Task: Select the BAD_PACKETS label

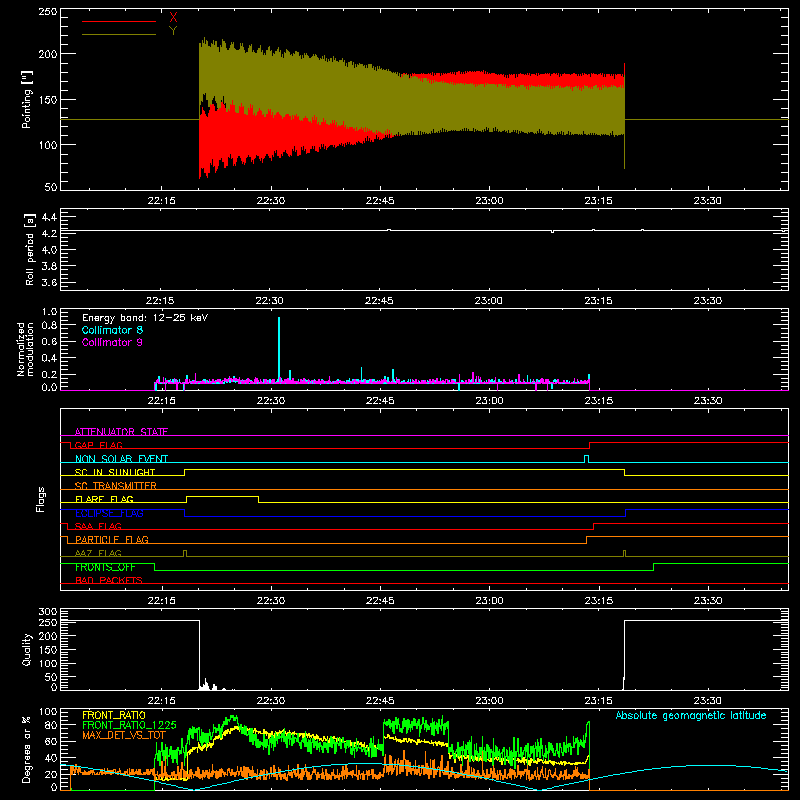Action: [109, 580]
